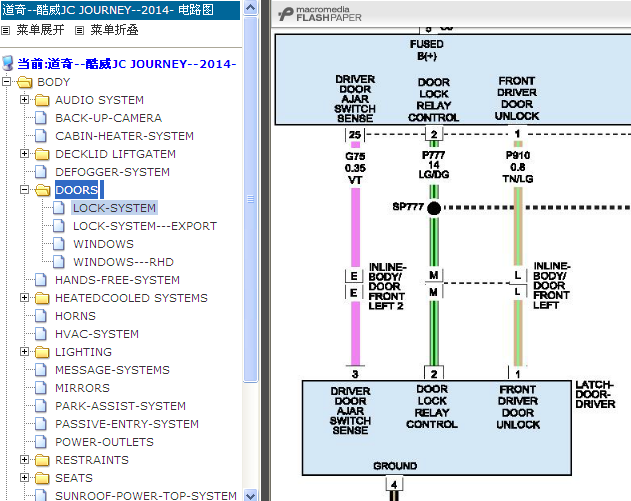Click the Macromedia FlashPaper logo
The height and width of the screenshot is (501, 631).
(320, 14)
